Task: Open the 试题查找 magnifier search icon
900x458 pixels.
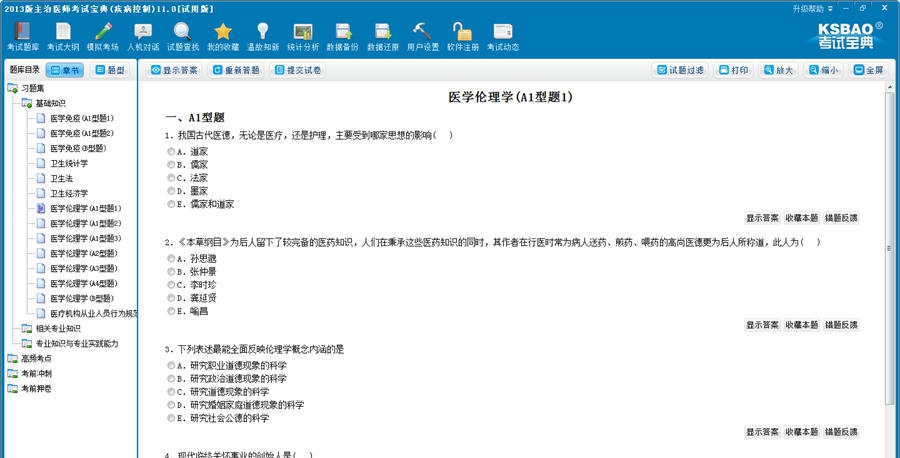Action: [183, 37]
